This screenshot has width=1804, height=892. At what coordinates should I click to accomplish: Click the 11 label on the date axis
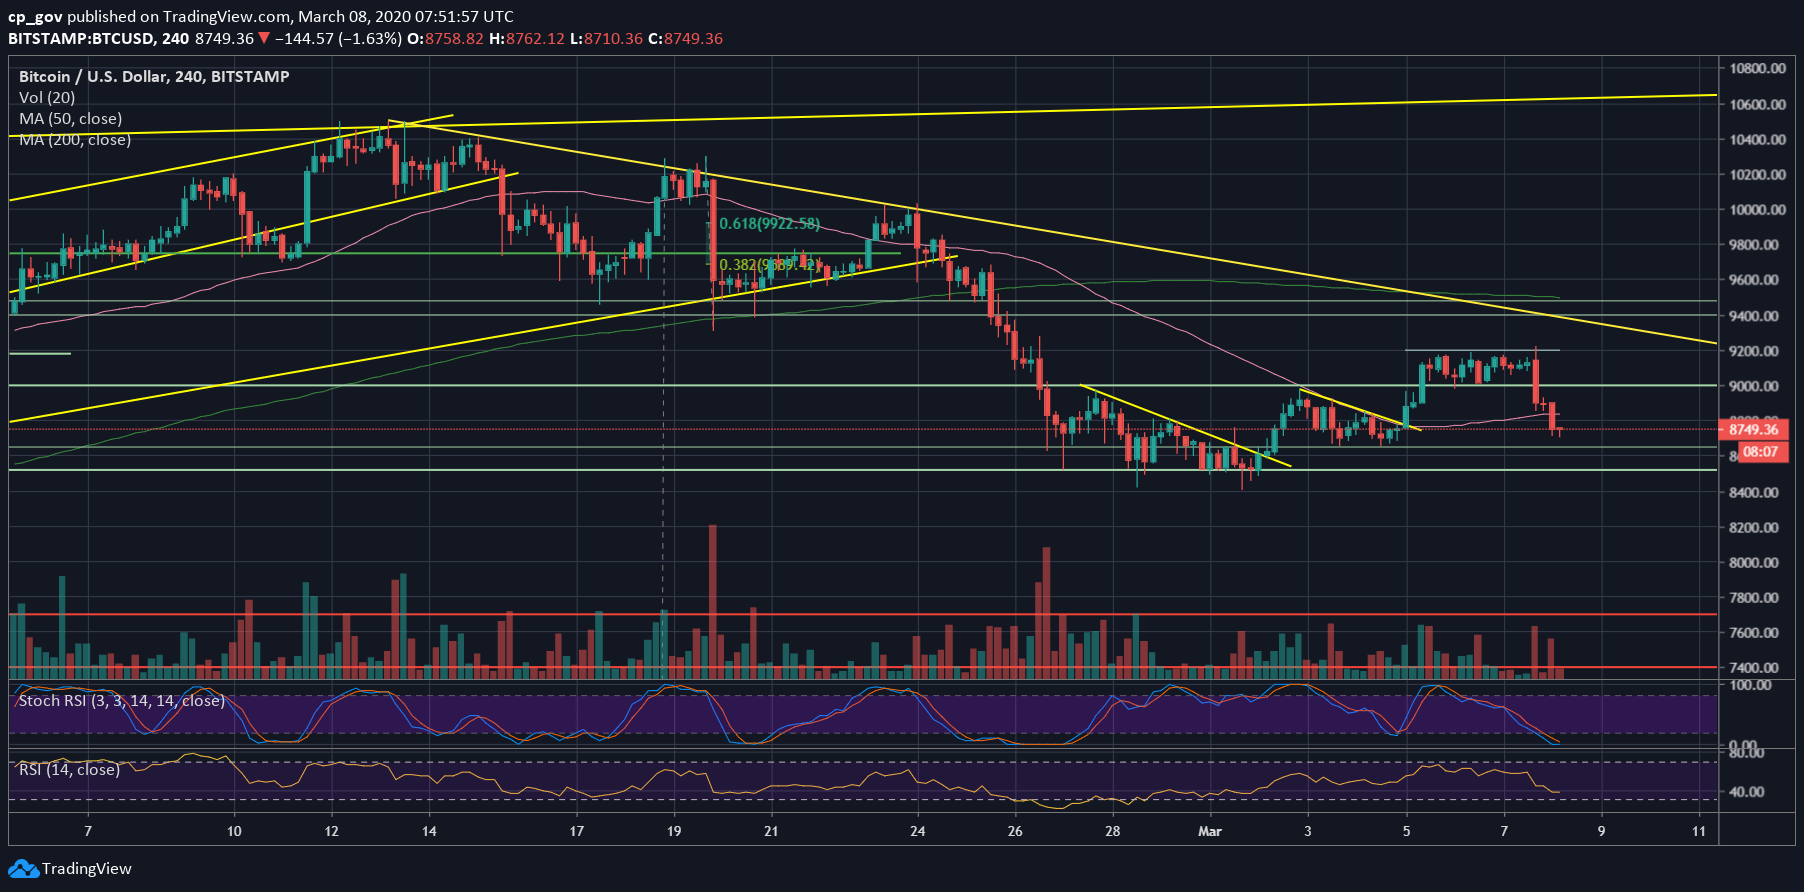tap(1699, 831)
